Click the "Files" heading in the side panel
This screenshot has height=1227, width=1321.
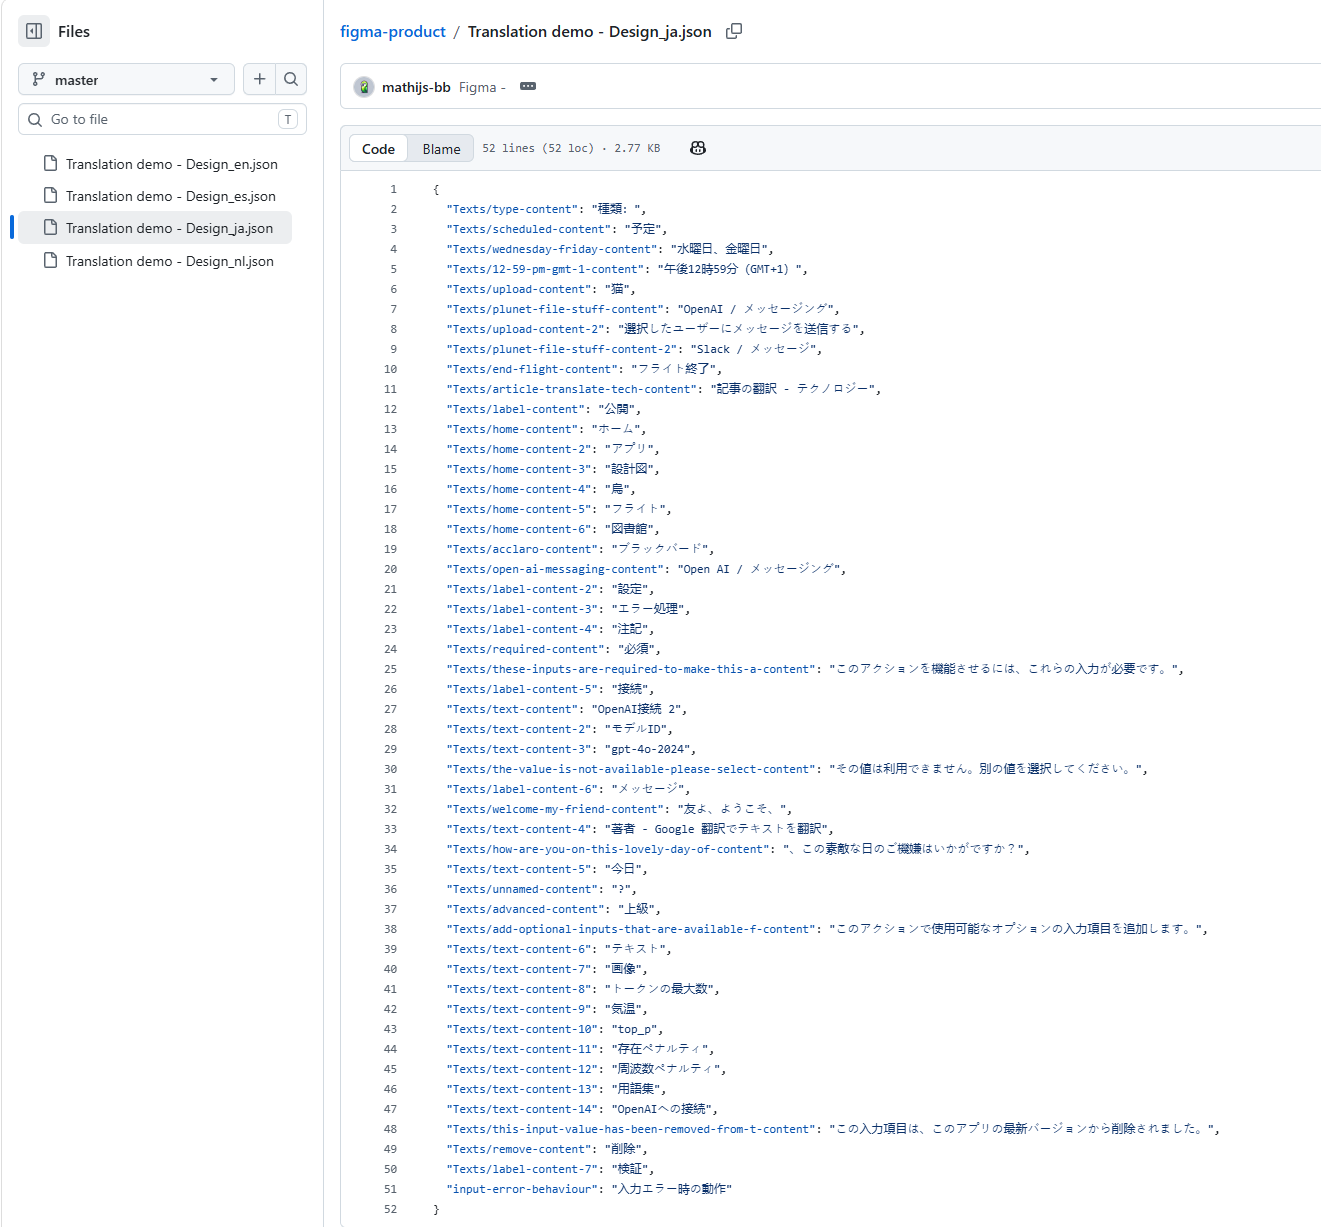coord(74,32)
